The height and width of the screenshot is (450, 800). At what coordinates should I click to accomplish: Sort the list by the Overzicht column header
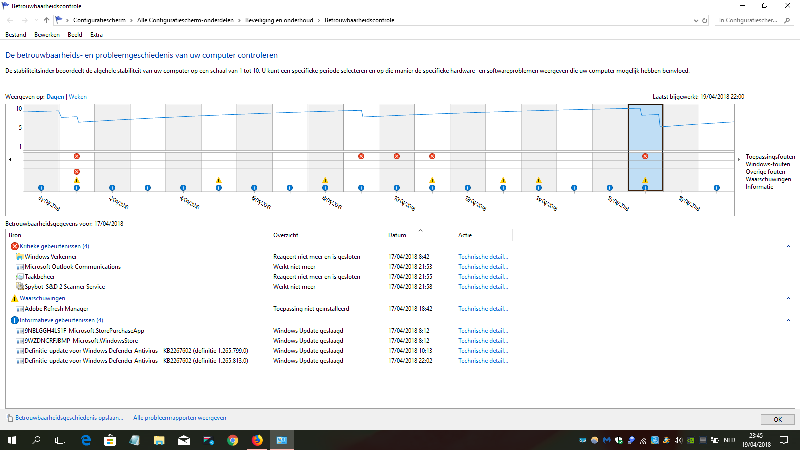pyautogui.click(x=285, y=235)
